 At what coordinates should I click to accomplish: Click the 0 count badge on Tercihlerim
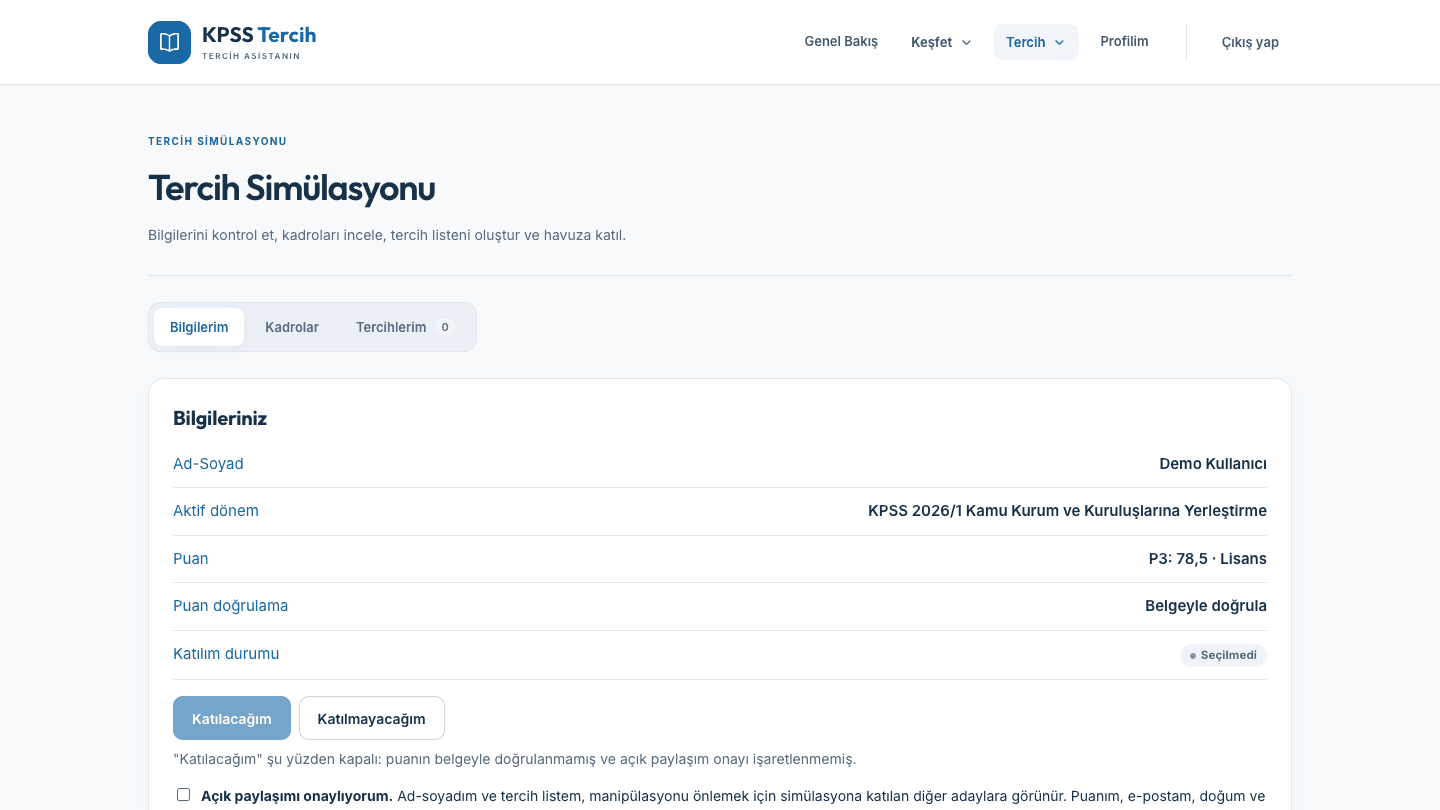point(445,327)
